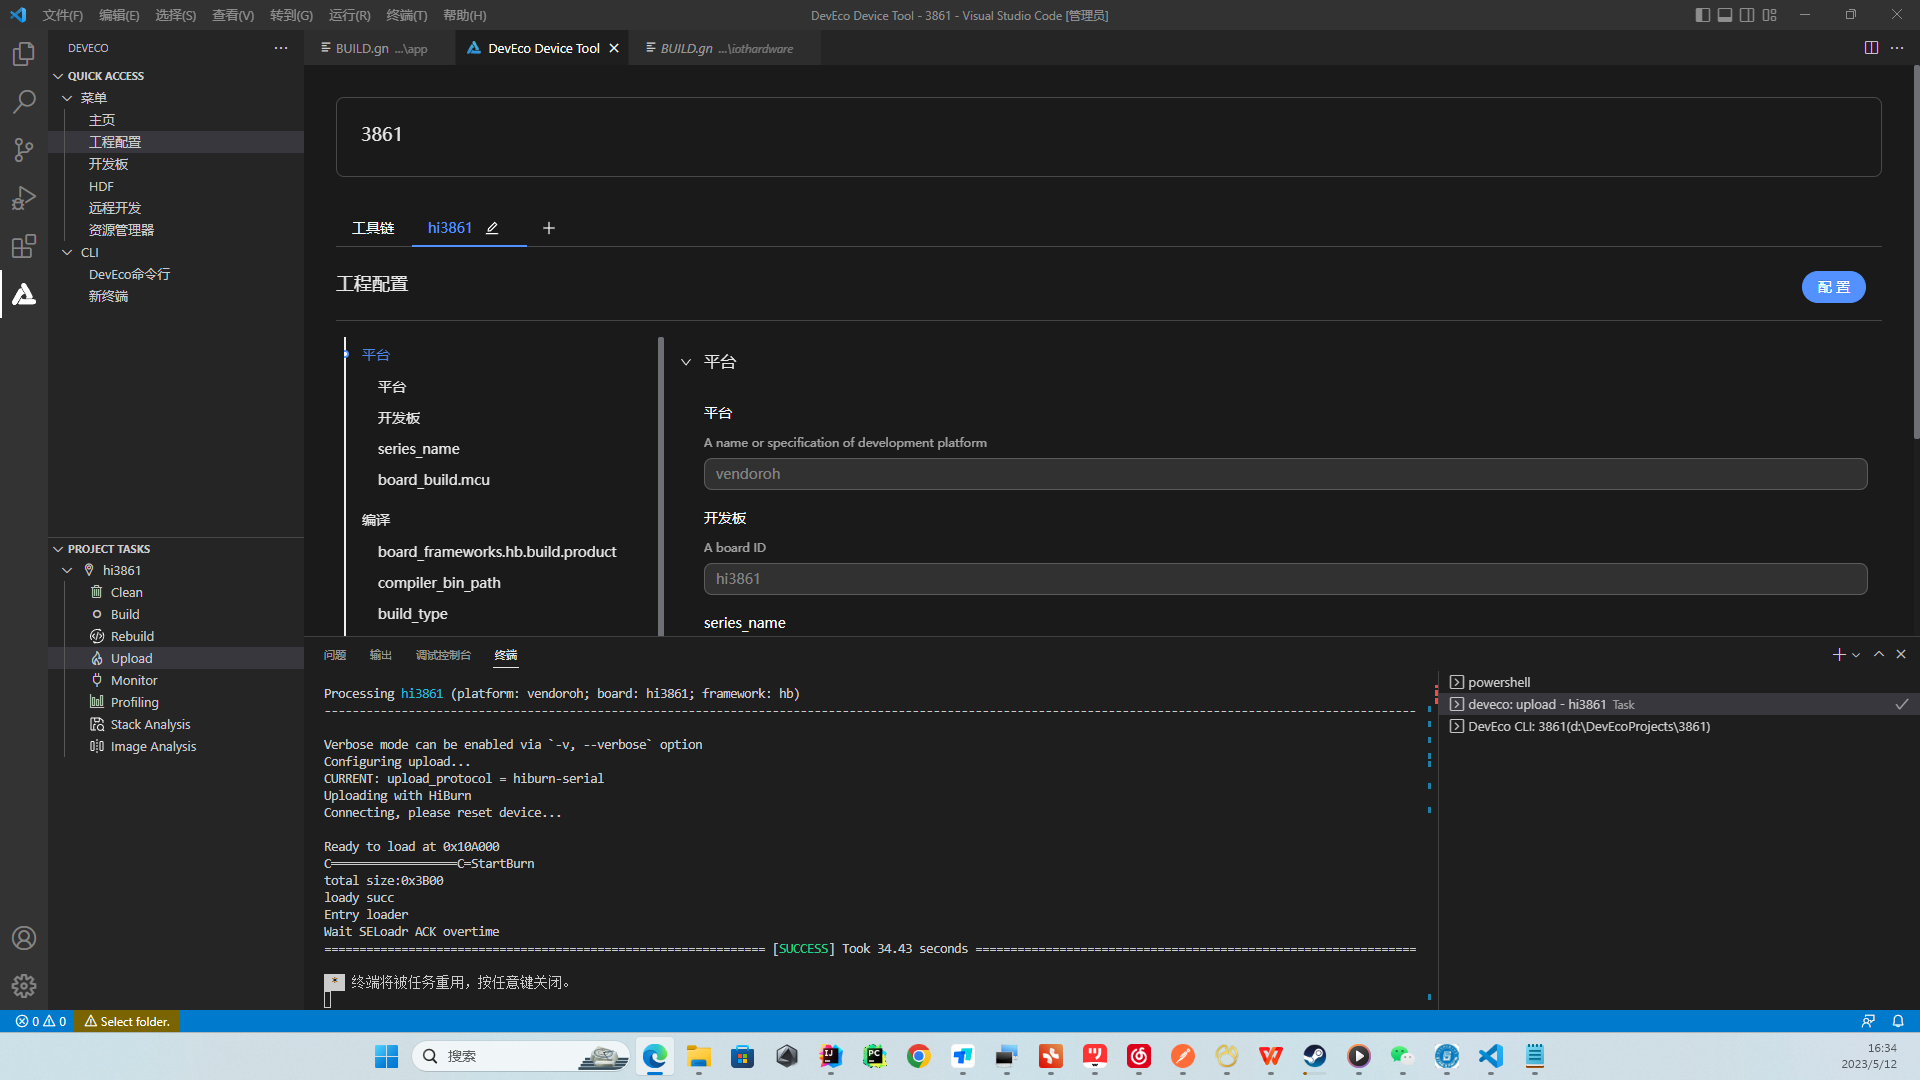Toggle 工程配置 section visibility
Viewport: 1920px width, 1080px height.
point(372,282)
